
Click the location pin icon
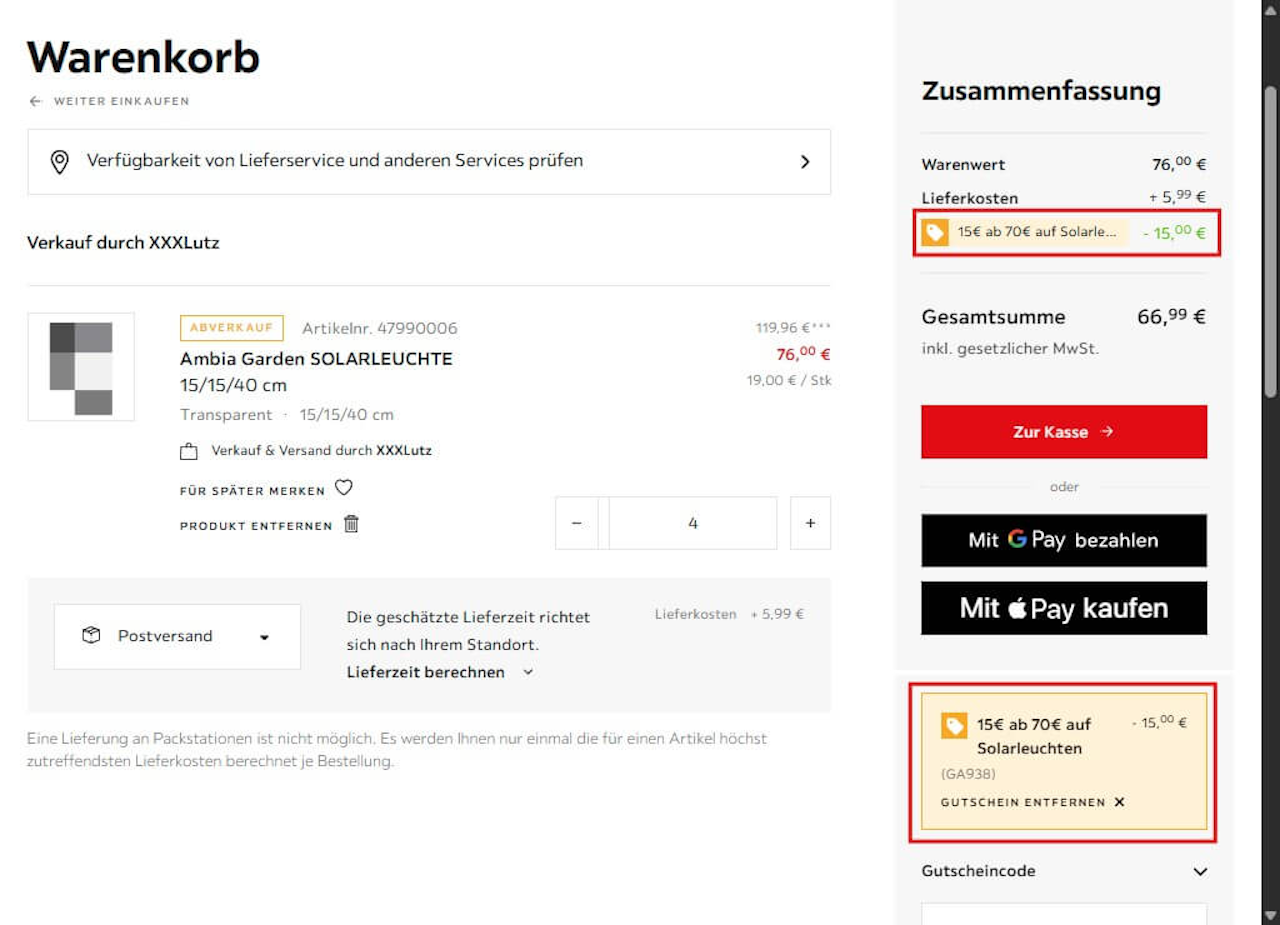pyautogui.click(x=60, y=161)
